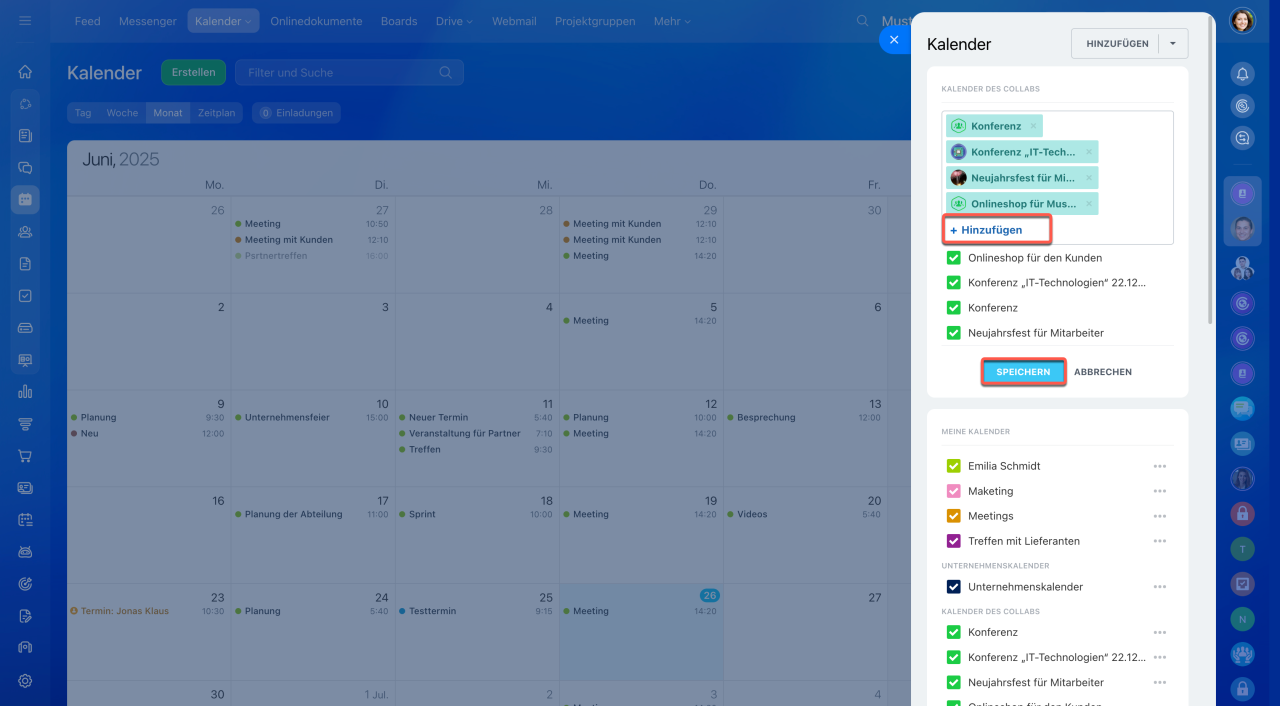
Task: Open three-dot menu for Maketing calendar
Action: pos(1160,491)
